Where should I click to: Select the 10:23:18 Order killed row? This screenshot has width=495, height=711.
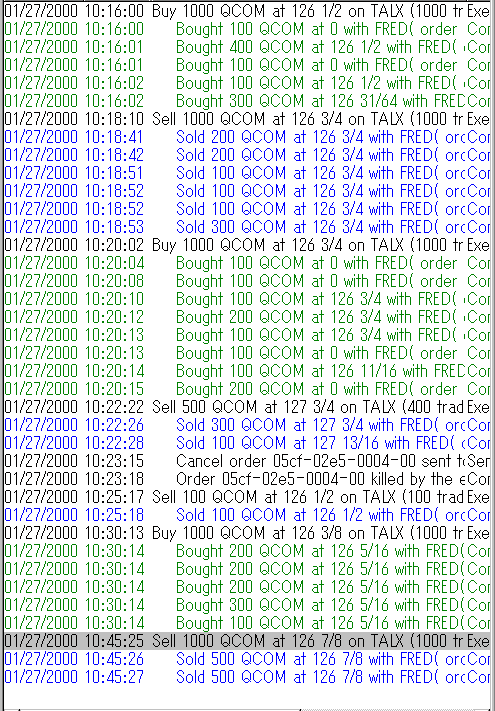click(x=247, y=479)
